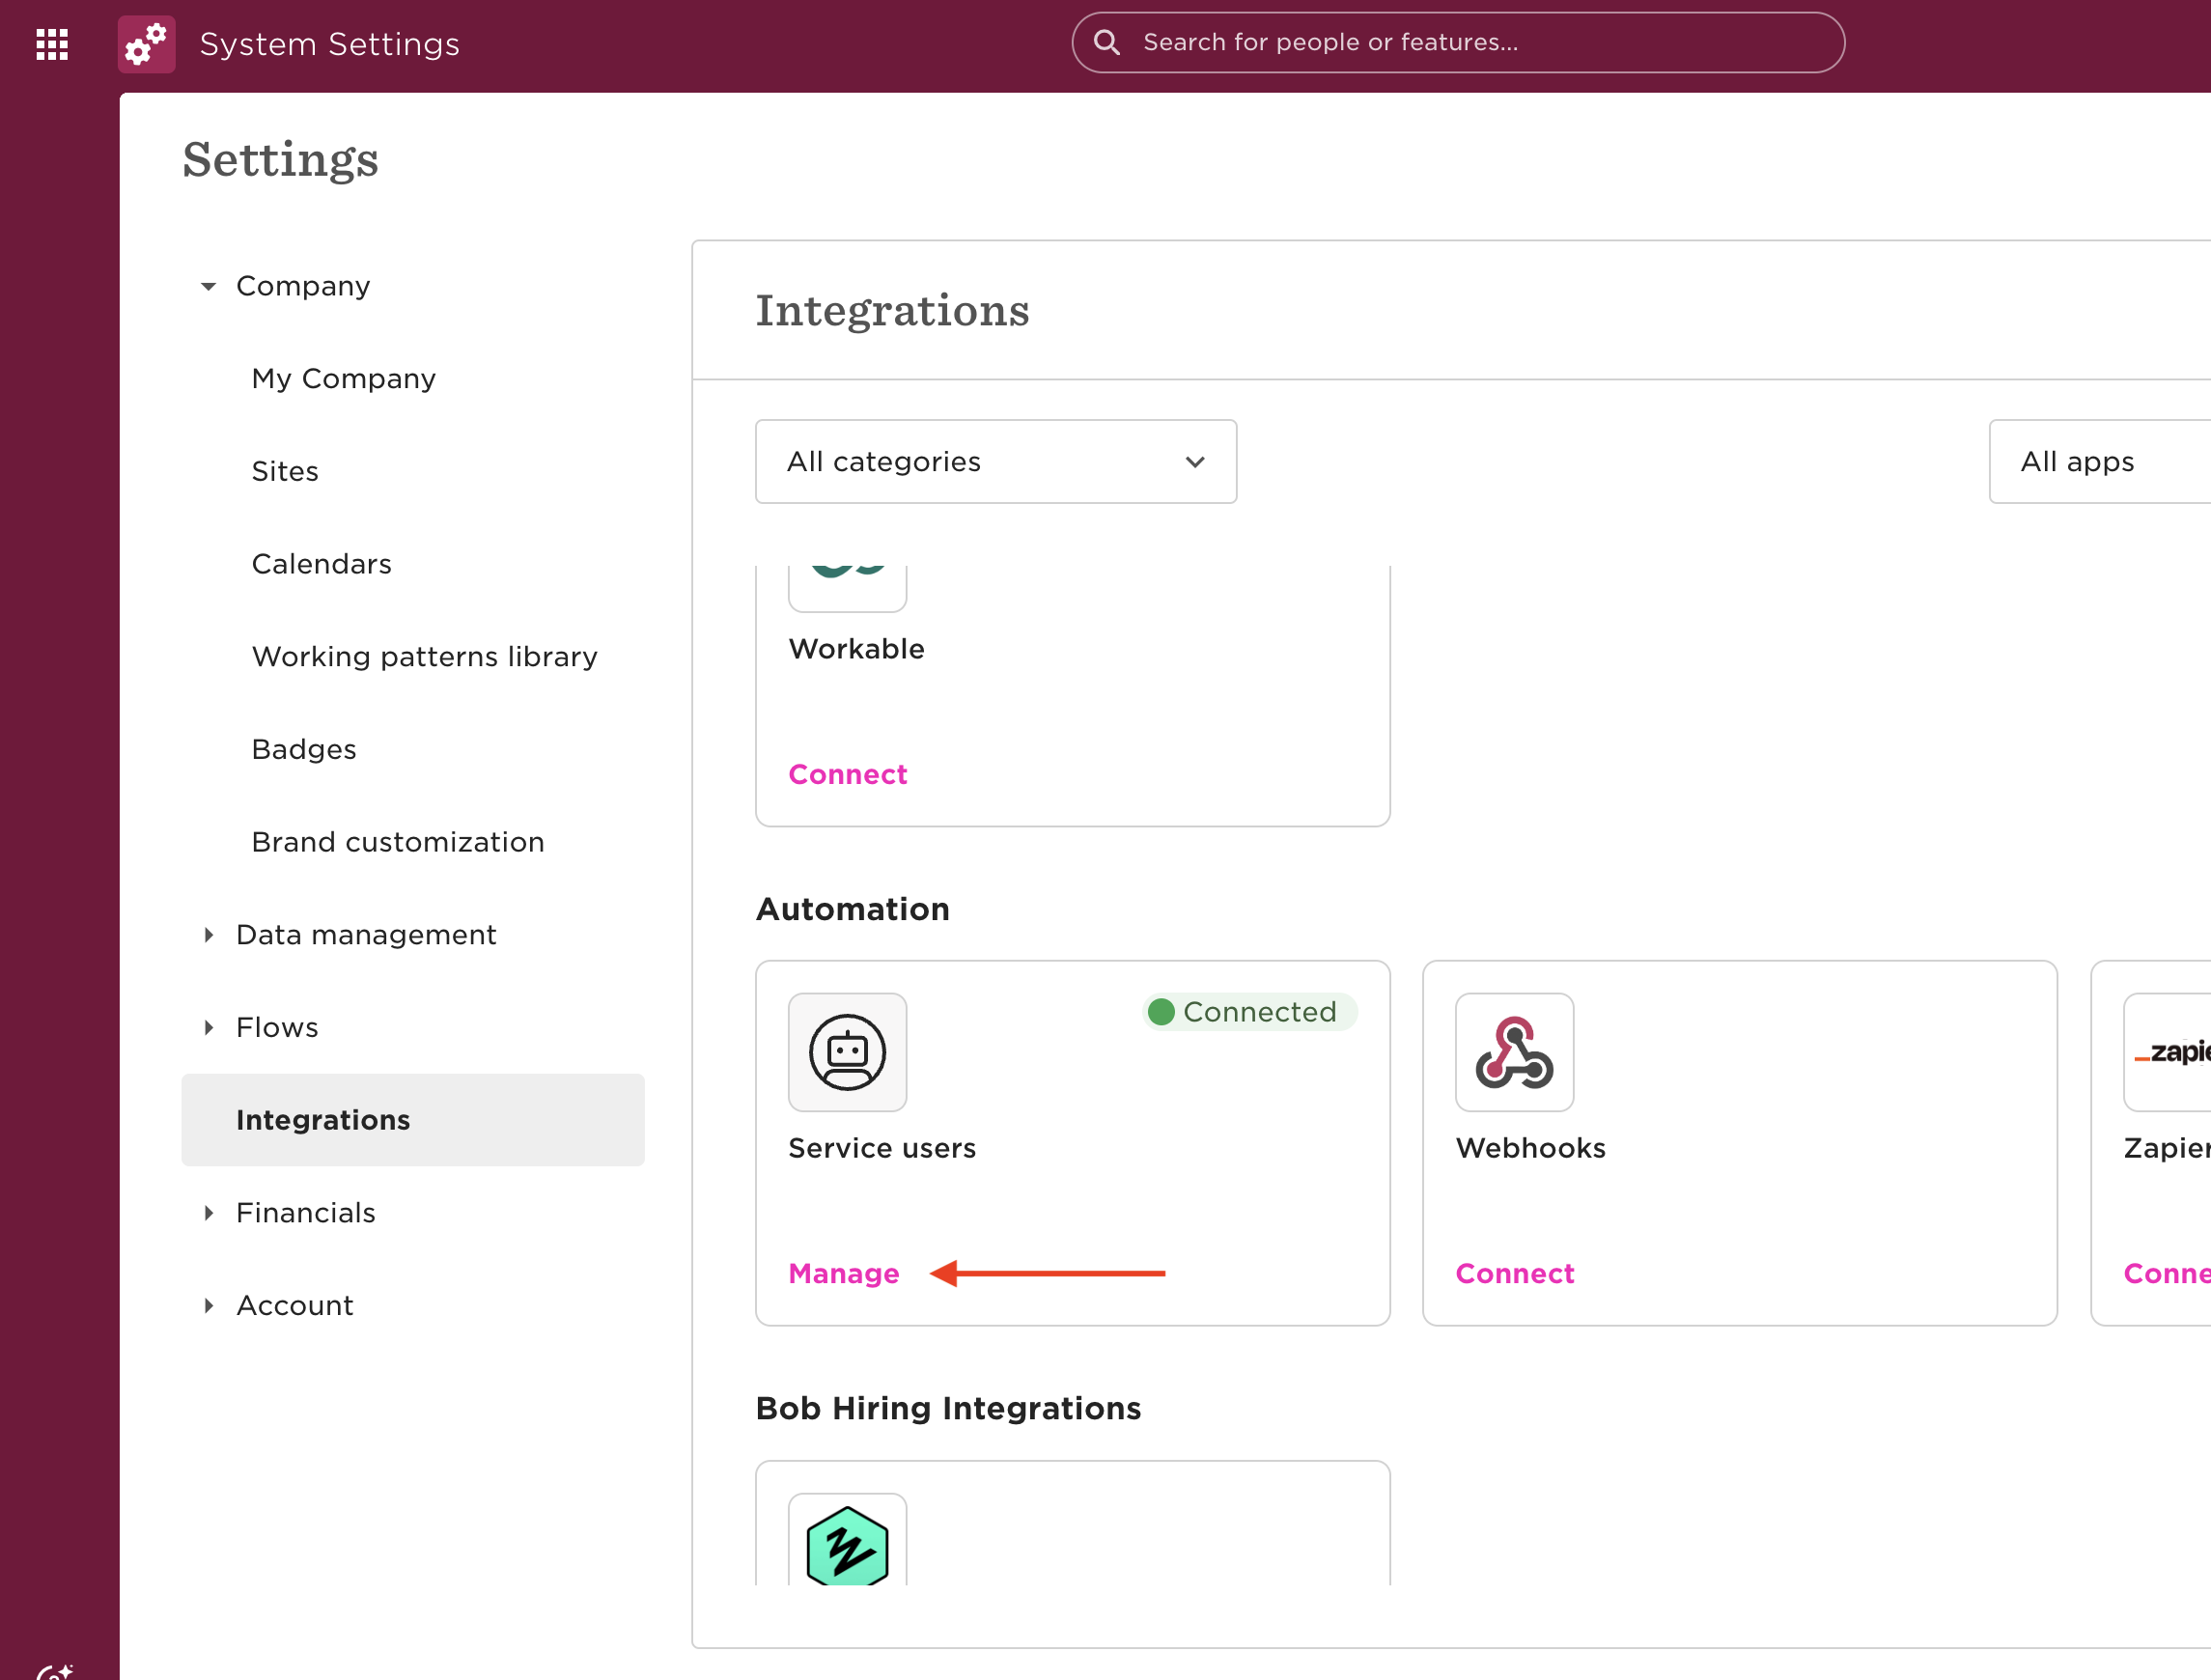
Task: Open the apps grid launcher icon
Action: (x=52, y=44)
